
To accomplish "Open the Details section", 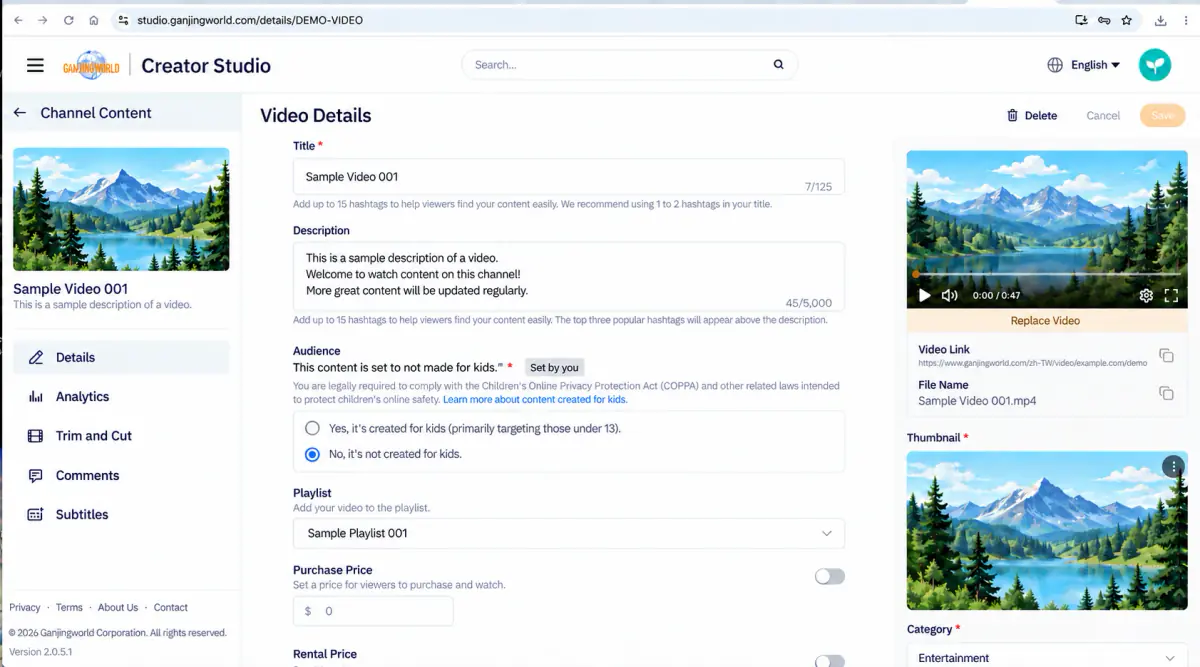I will 121,357.
